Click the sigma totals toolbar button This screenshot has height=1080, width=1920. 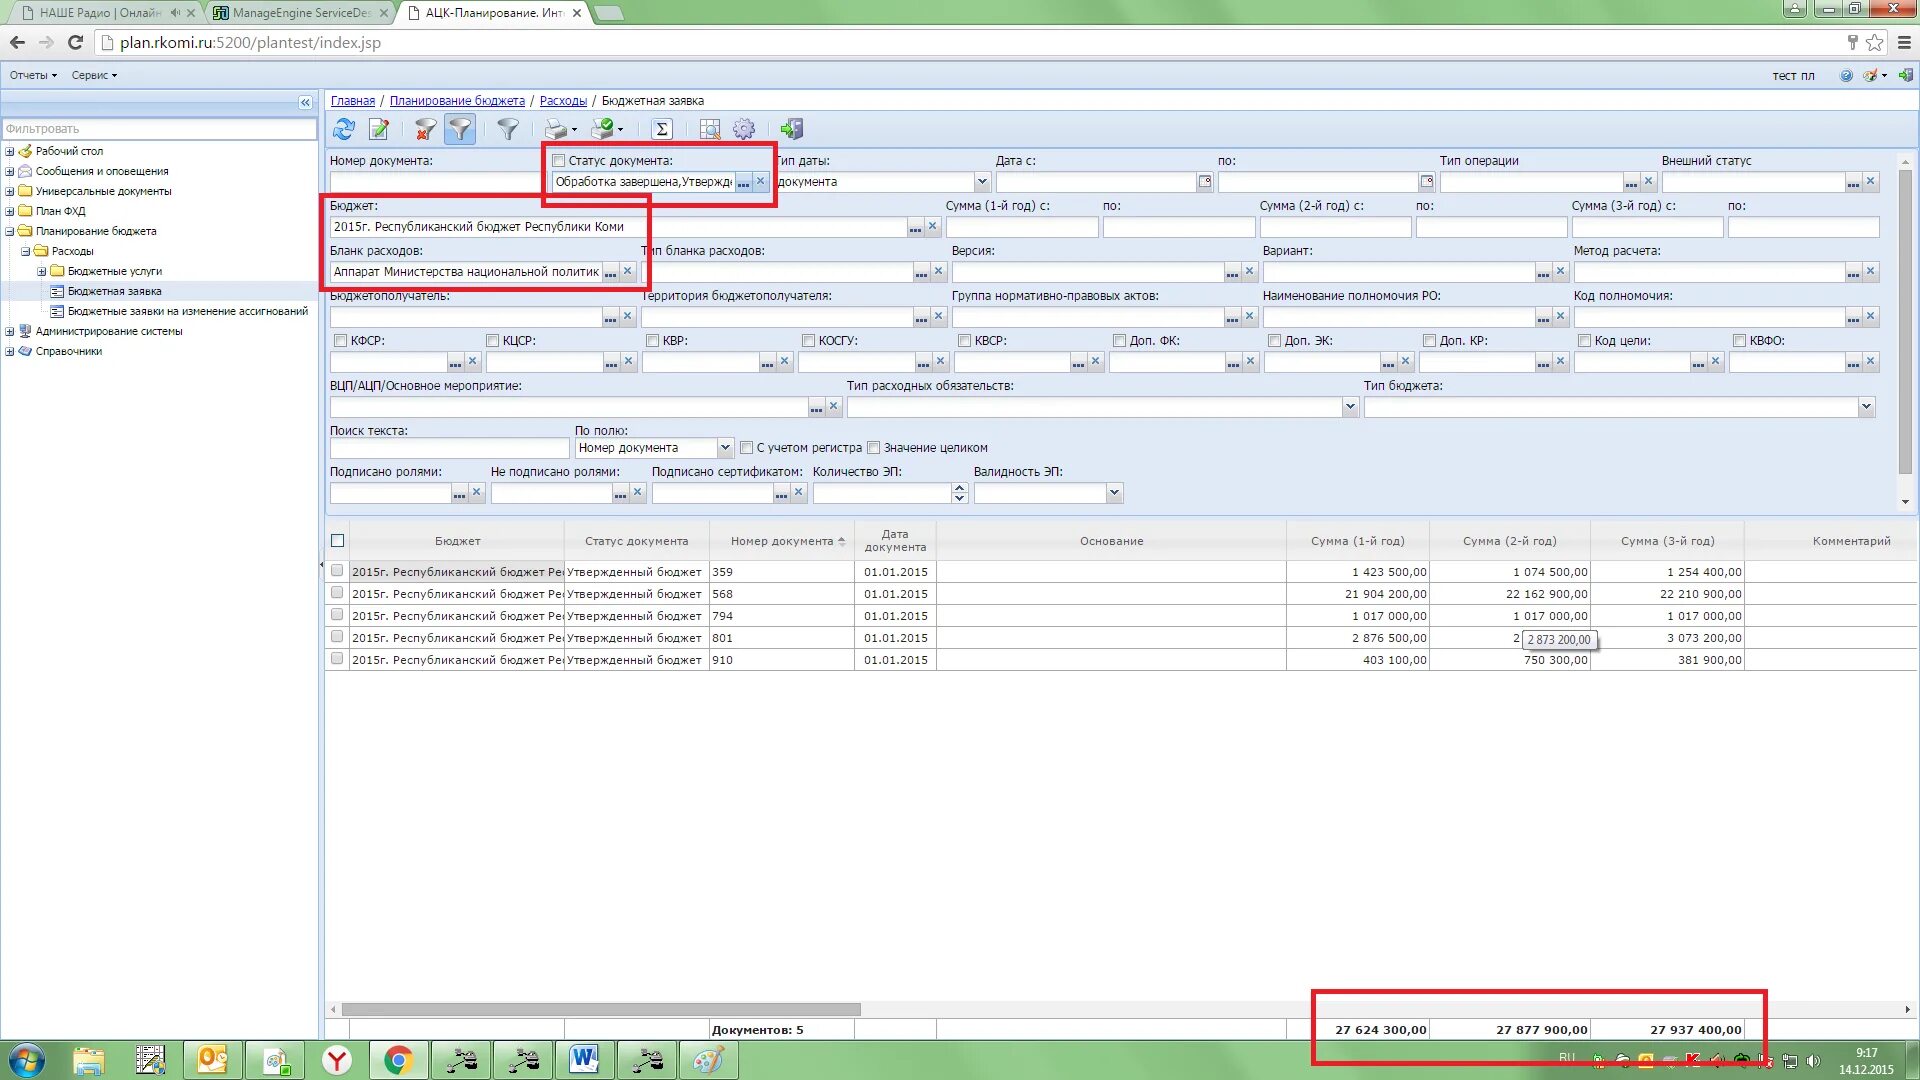tap(661, 129)
